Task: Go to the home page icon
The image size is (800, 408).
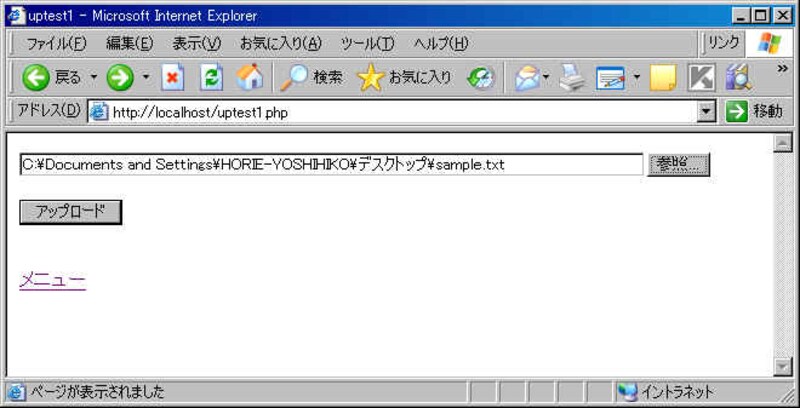Action: (249, 78)
